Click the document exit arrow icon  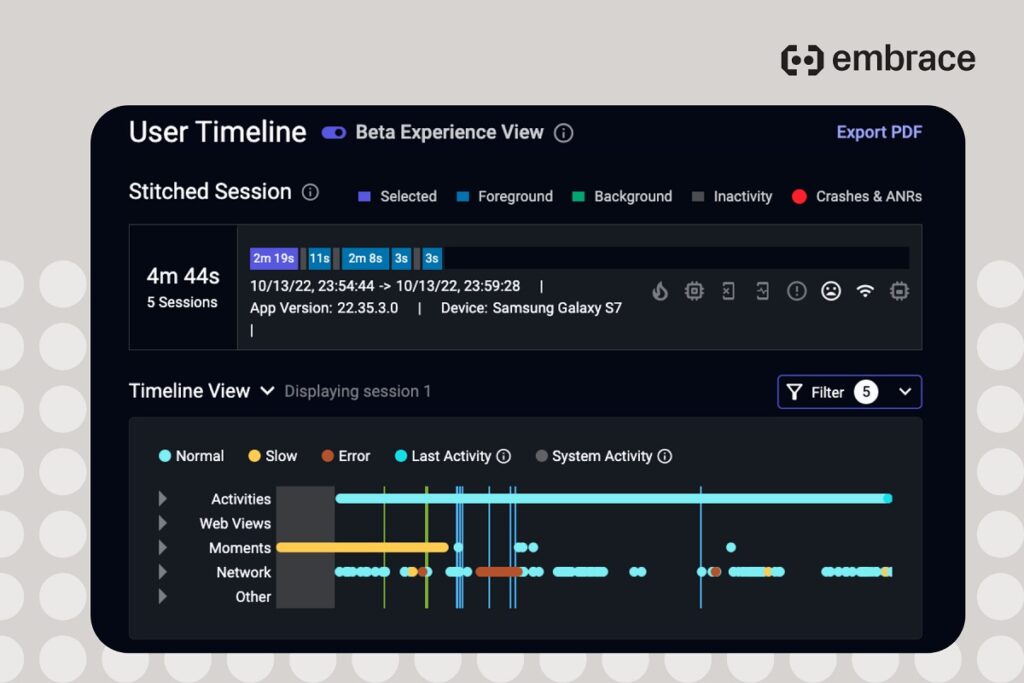coord(762,291)
